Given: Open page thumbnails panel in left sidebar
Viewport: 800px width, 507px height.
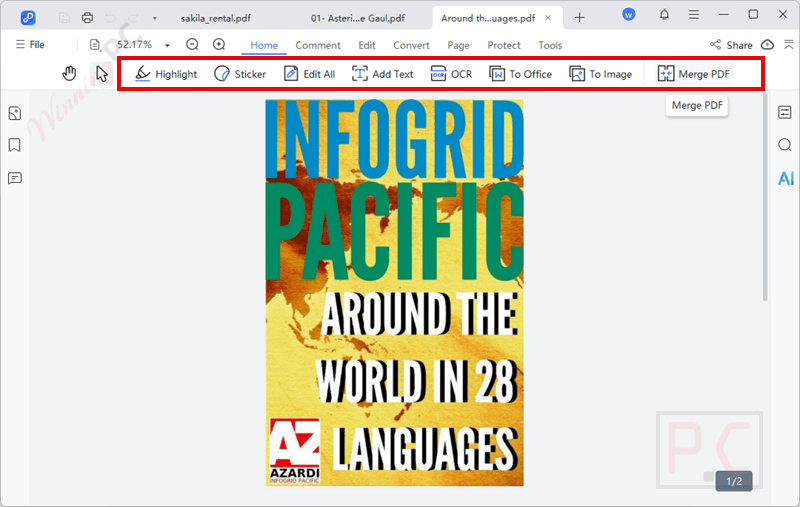Looking at the screenshot, I should click(x=15, y=113).
